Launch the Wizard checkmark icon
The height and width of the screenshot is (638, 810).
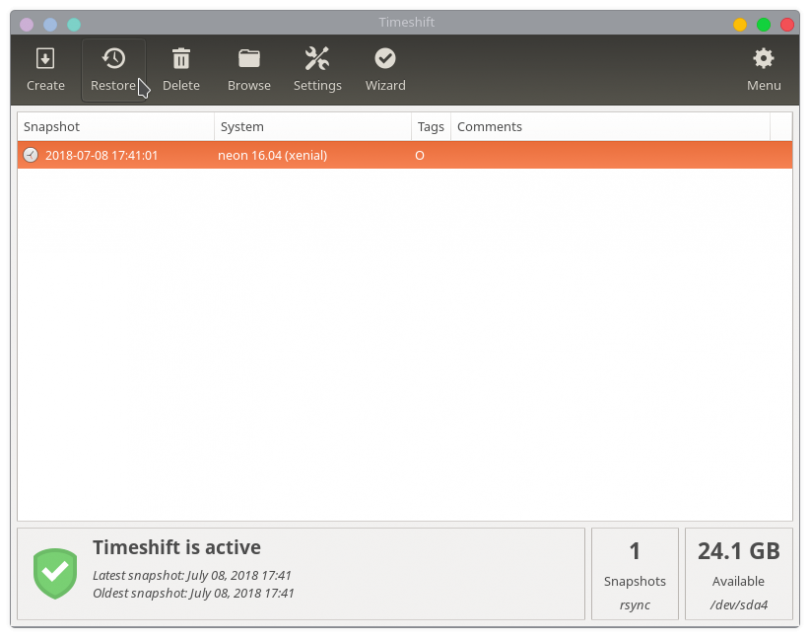pyautogui.click(x=385, y=58)
